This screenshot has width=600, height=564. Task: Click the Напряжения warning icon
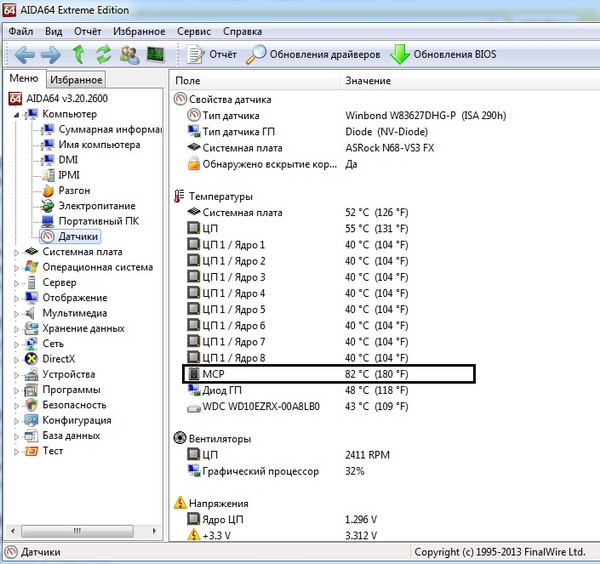point(180,503)
